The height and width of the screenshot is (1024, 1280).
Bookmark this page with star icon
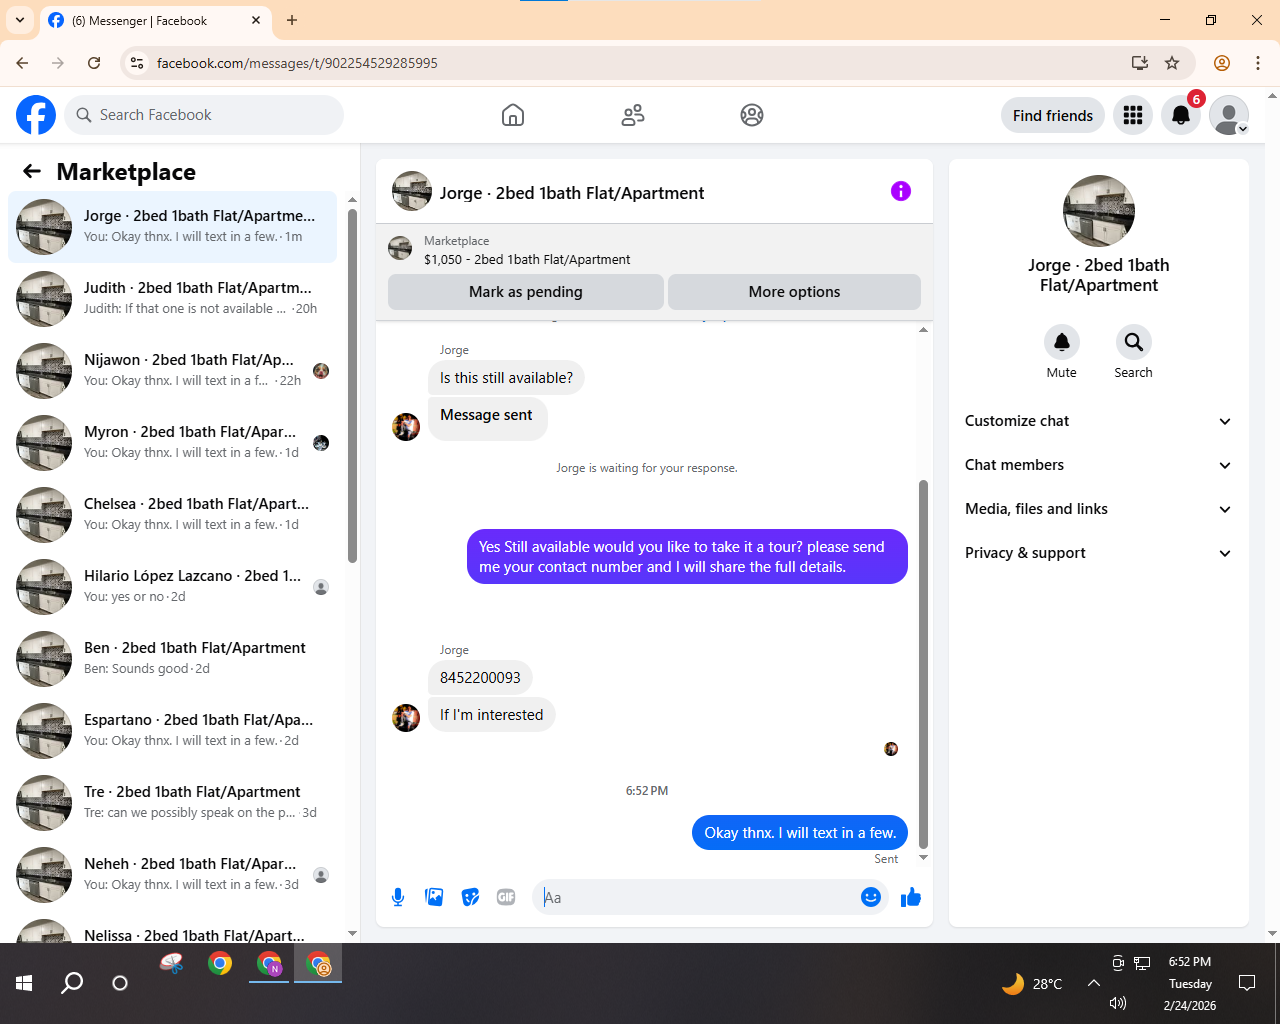[1172, 63]
